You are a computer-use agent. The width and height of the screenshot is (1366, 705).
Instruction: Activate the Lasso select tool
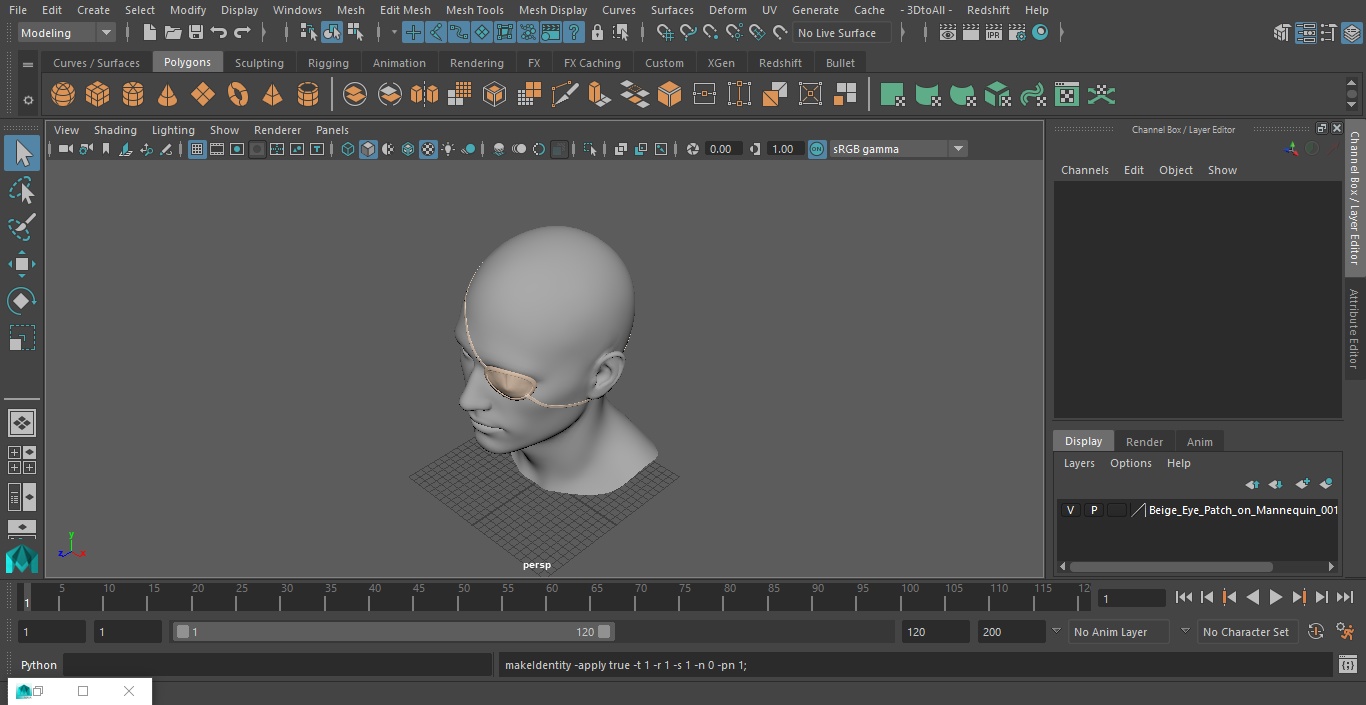click(x=21, y=190)
